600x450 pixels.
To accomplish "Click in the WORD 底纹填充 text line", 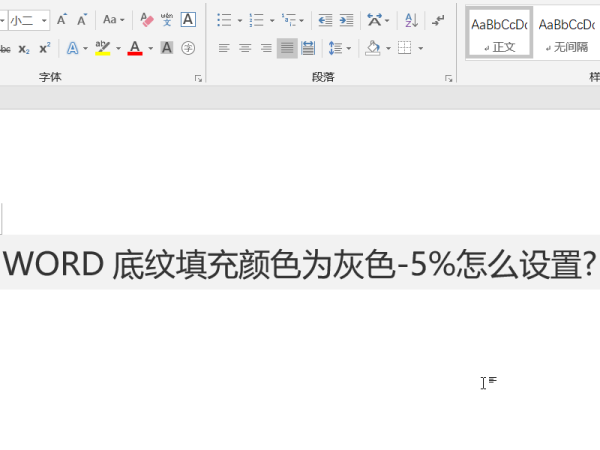I will click(300, 264).
